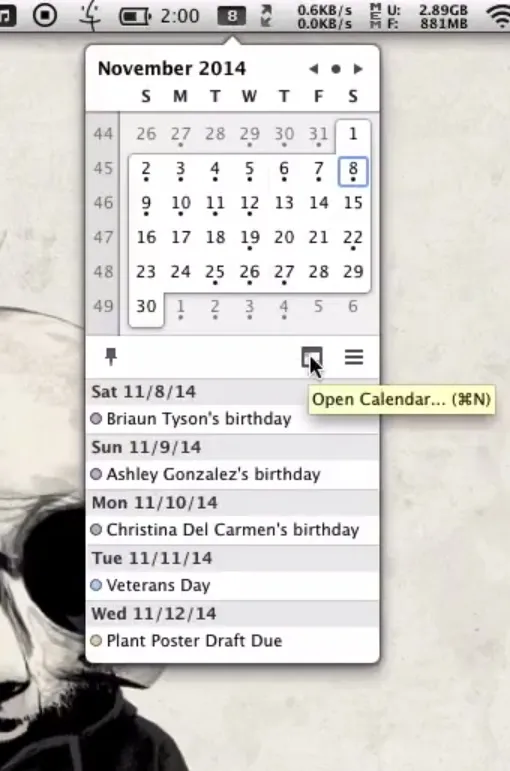Click the November 2014 month title
Viewport: 510px width, 771px height.
(x=172, y=69)
